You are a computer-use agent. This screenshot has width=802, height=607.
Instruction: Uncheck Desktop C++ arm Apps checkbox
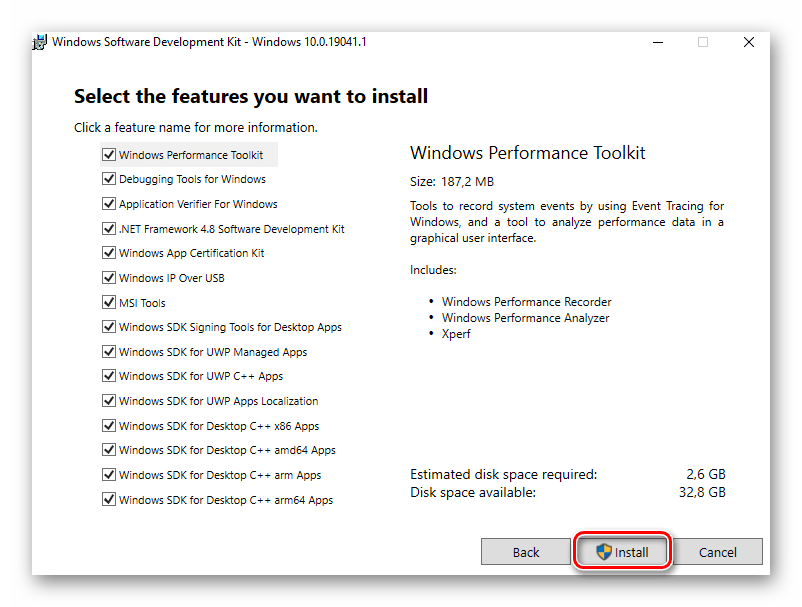109,475
